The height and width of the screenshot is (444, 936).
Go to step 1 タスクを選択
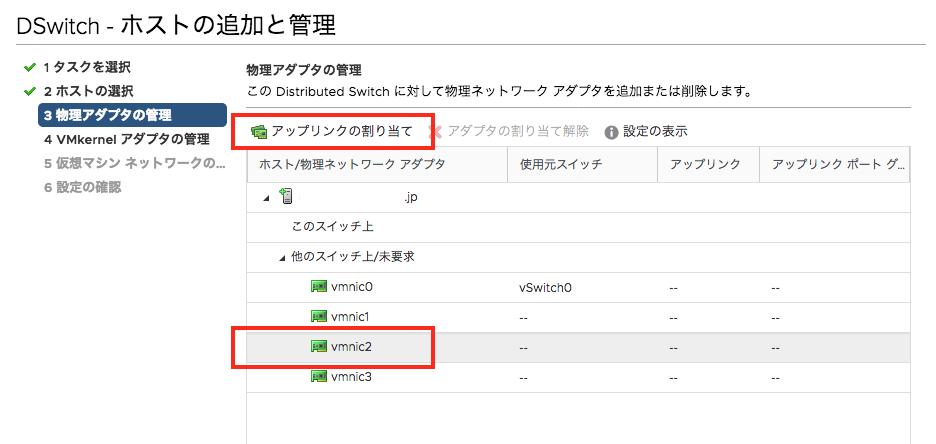point(87,67)
